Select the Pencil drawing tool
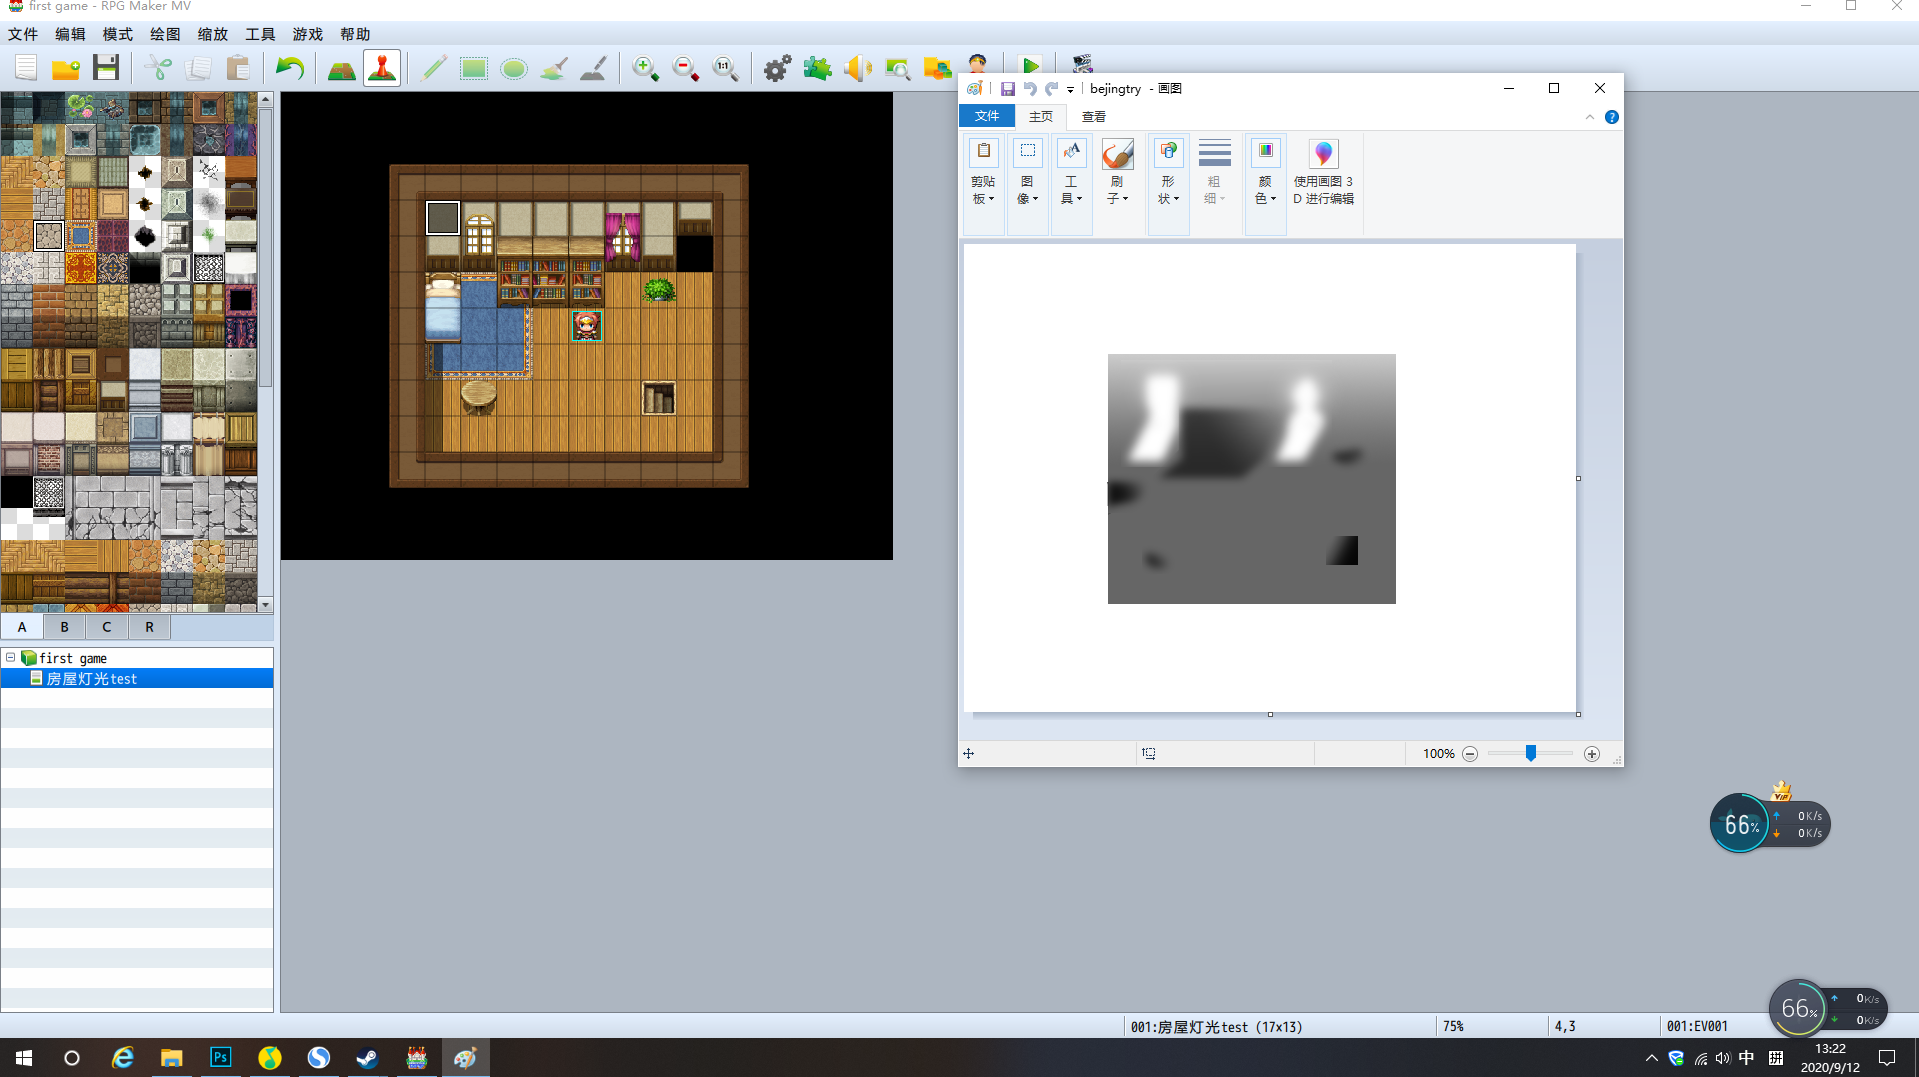 [x=434, y=68]
